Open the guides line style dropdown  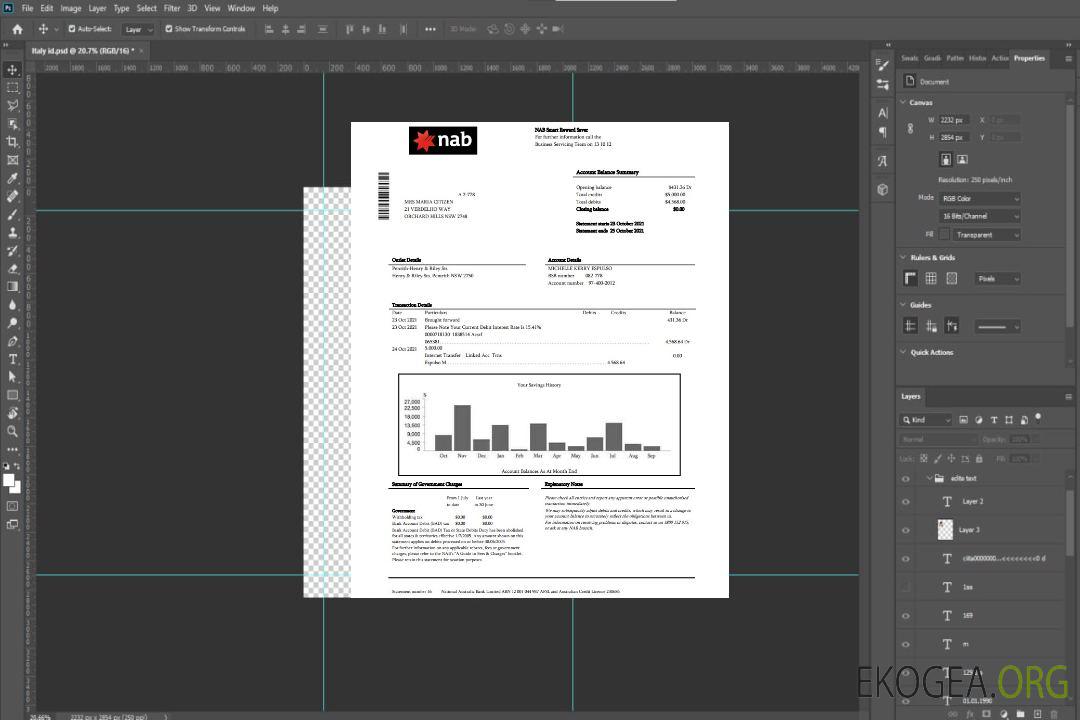(x=998, y=327)
